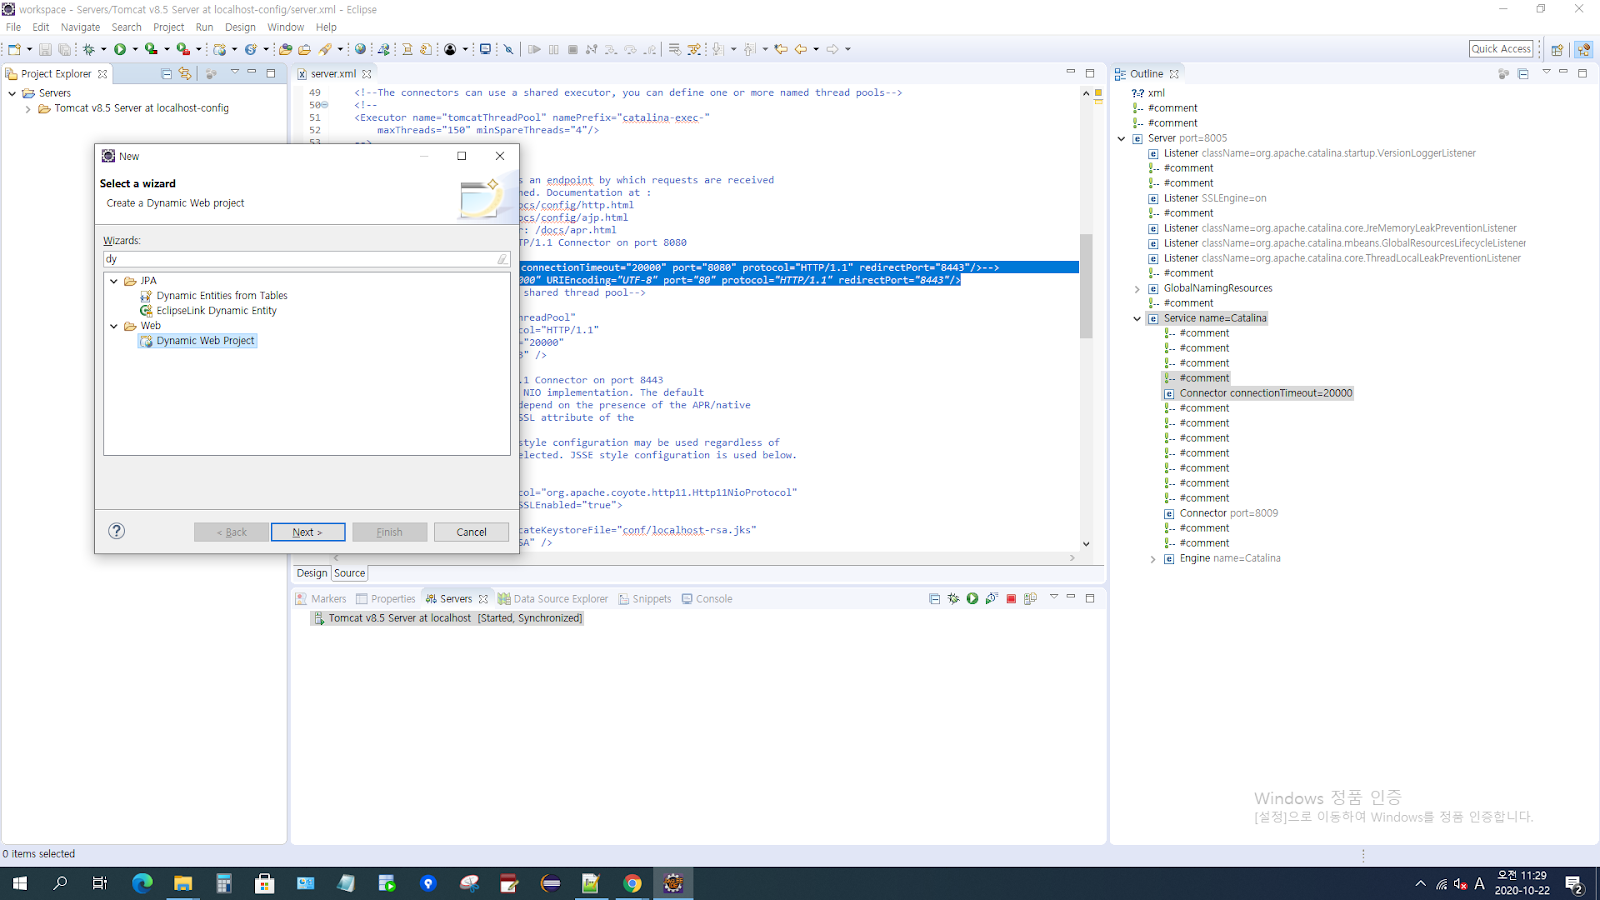Click Next in the New wizard dialog
The height and width of the screenshot is (900, 1600).
click(x=308, y=532)
